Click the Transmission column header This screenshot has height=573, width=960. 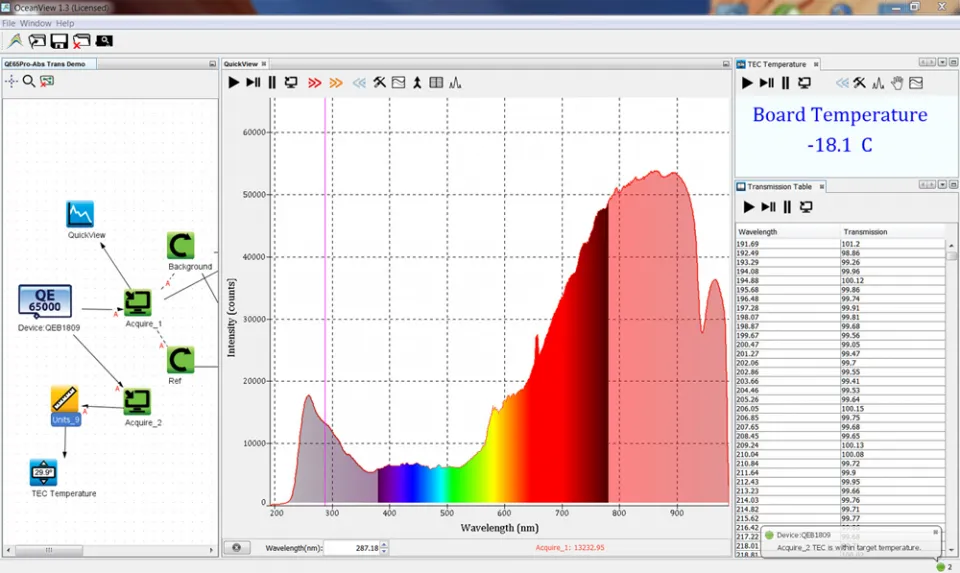[x=893, y=232]
